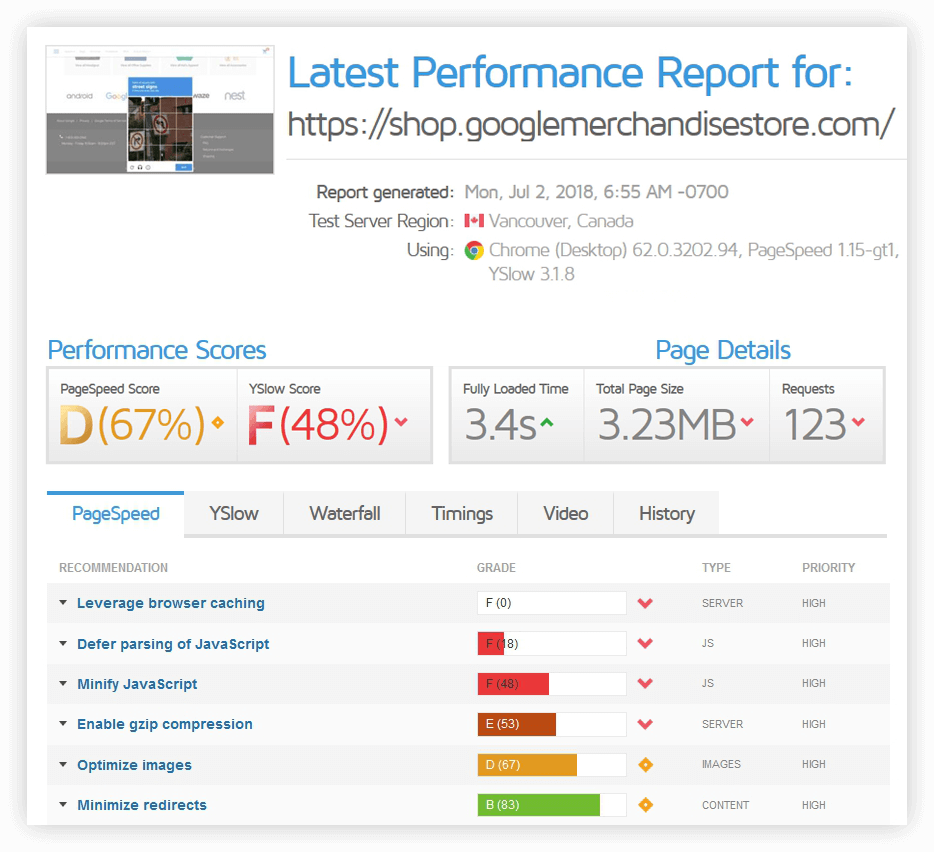Click red trend arrow for Leverage browser caching
Screen dimensions: 934x852
pos(645,603)
